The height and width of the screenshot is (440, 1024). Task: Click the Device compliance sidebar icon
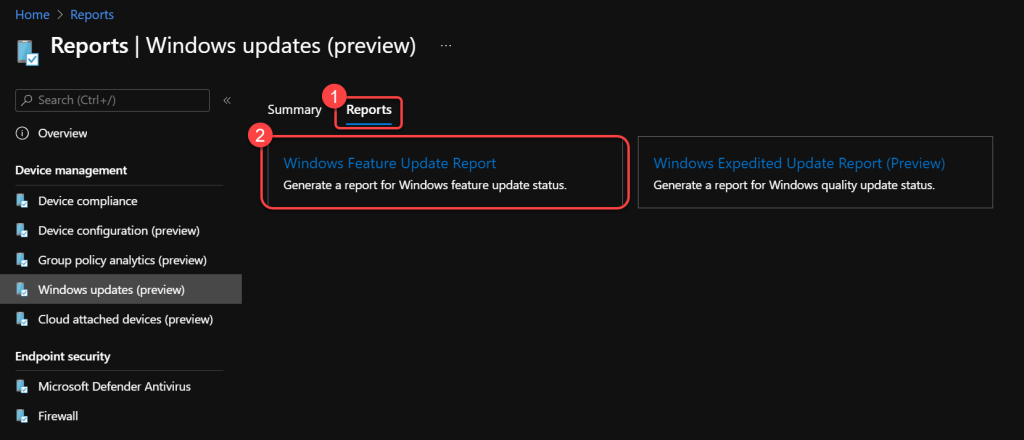[22, 201]
